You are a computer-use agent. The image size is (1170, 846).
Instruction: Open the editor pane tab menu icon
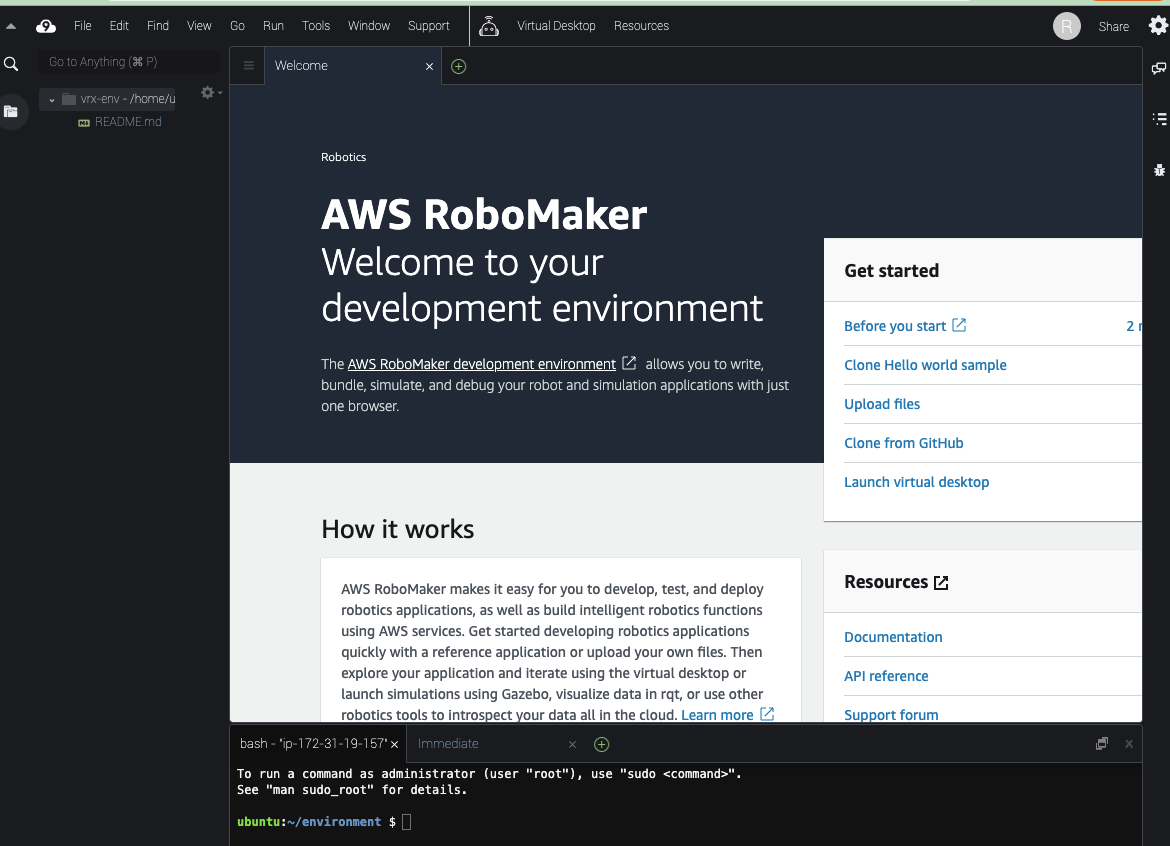248,66
